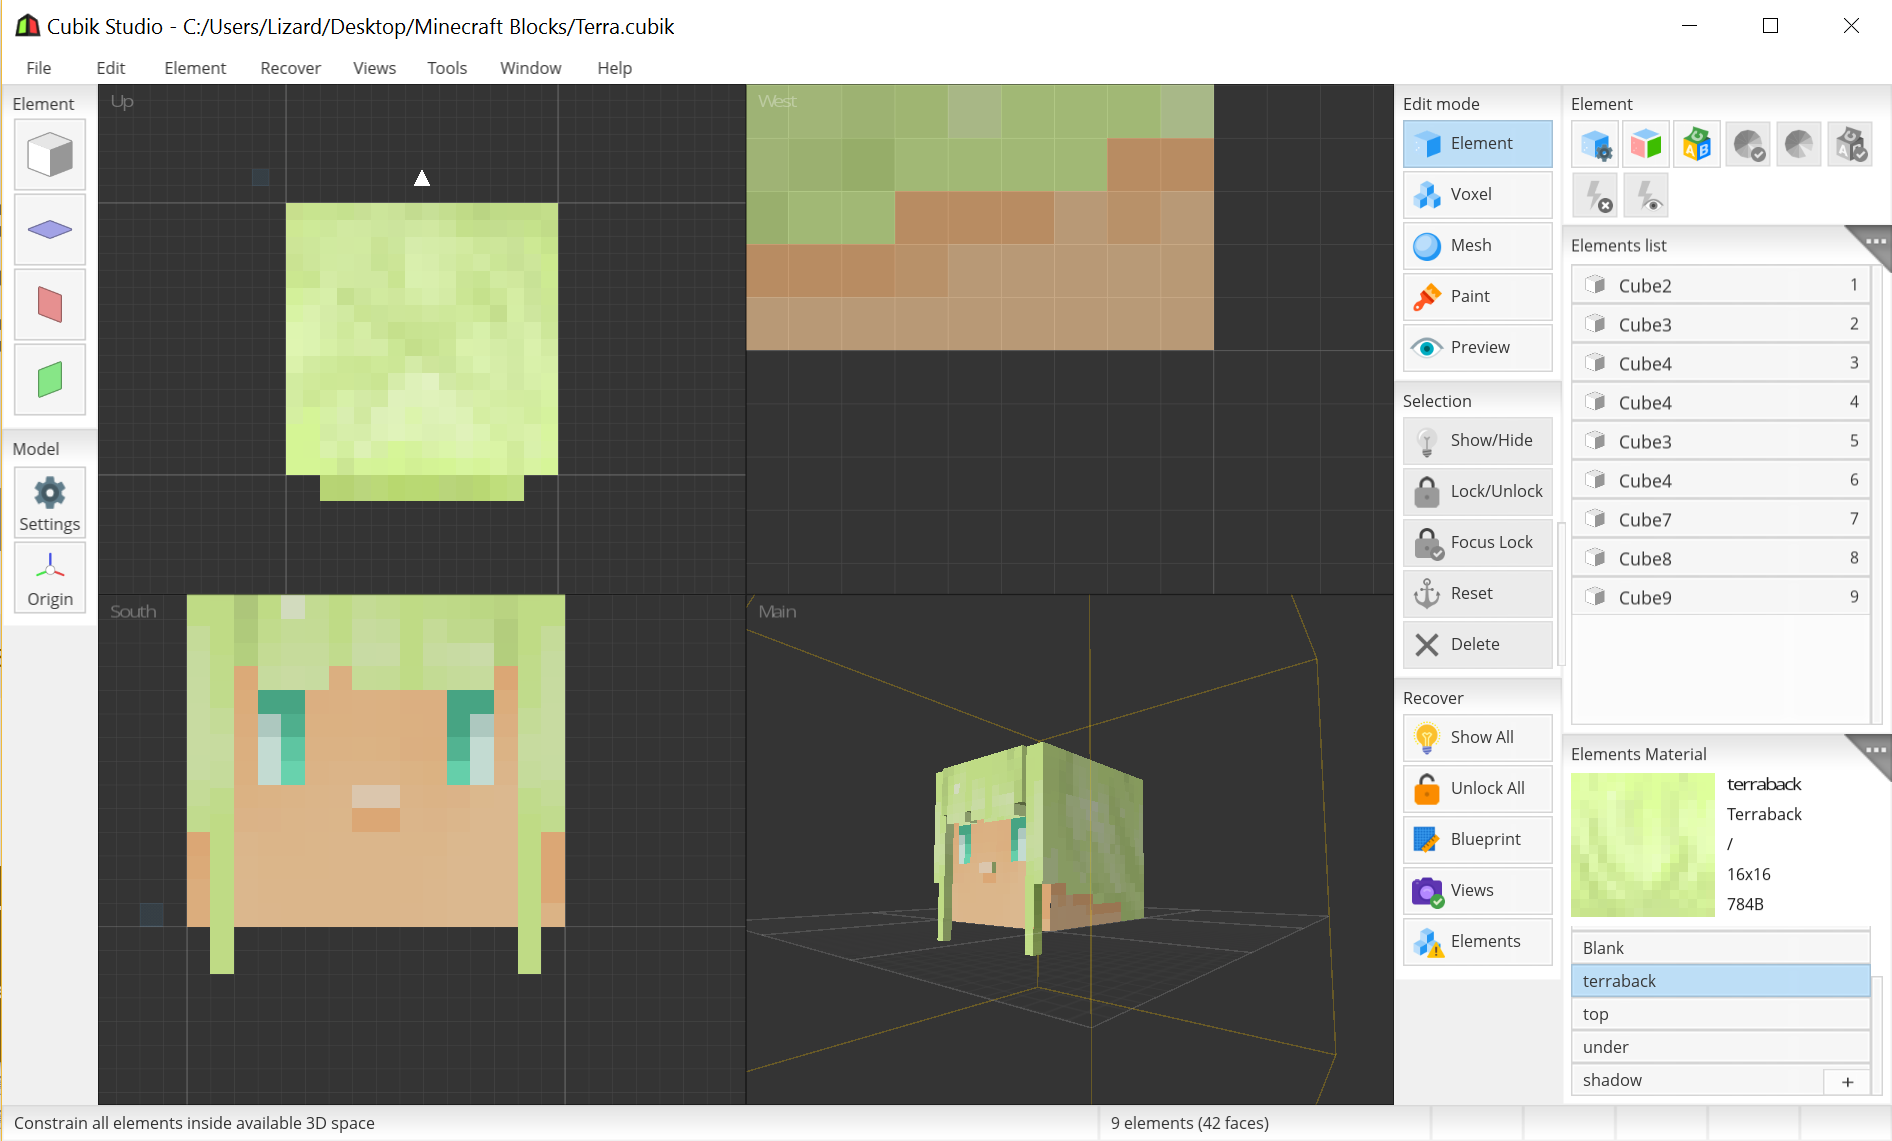
Task: Open the Edit menu
Action: pos(111,68)
